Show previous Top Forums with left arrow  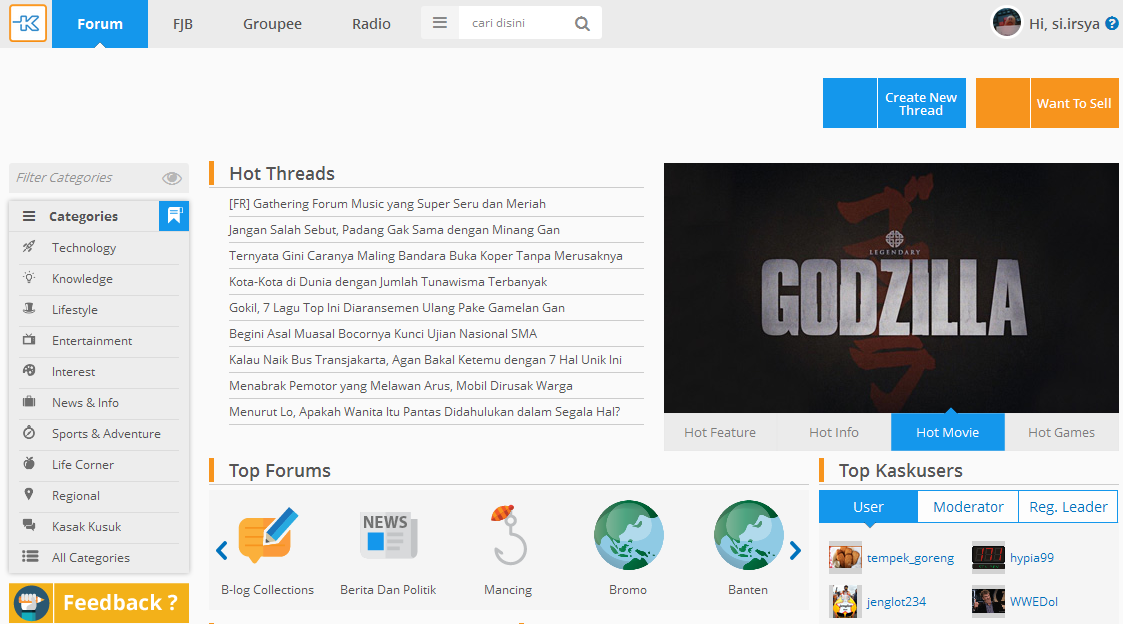pos(222,550)
